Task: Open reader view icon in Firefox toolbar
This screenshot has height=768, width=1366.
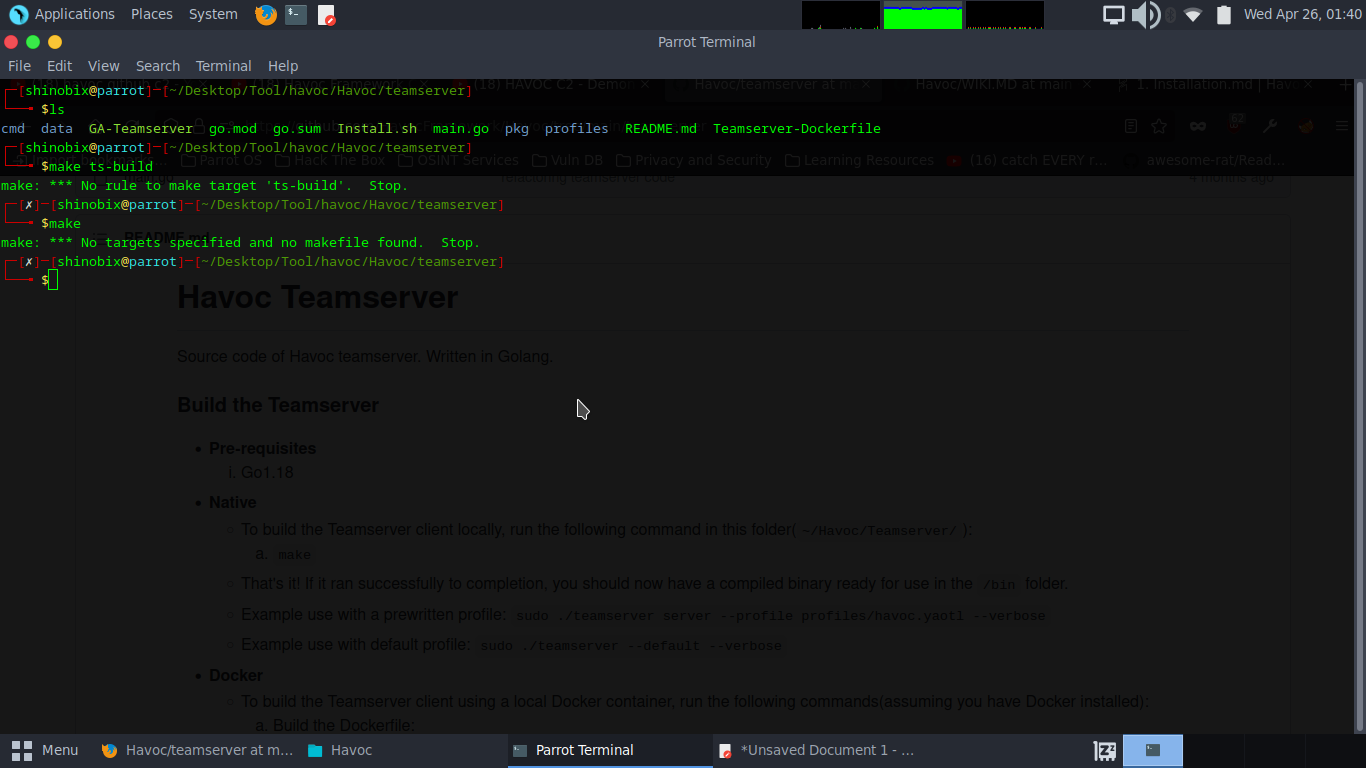Action: 1131,126
